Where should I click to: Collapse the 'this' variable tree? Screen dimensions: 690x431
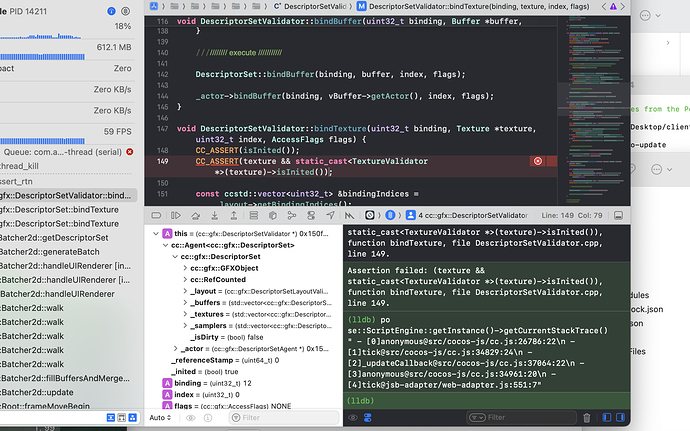[156, 234]
